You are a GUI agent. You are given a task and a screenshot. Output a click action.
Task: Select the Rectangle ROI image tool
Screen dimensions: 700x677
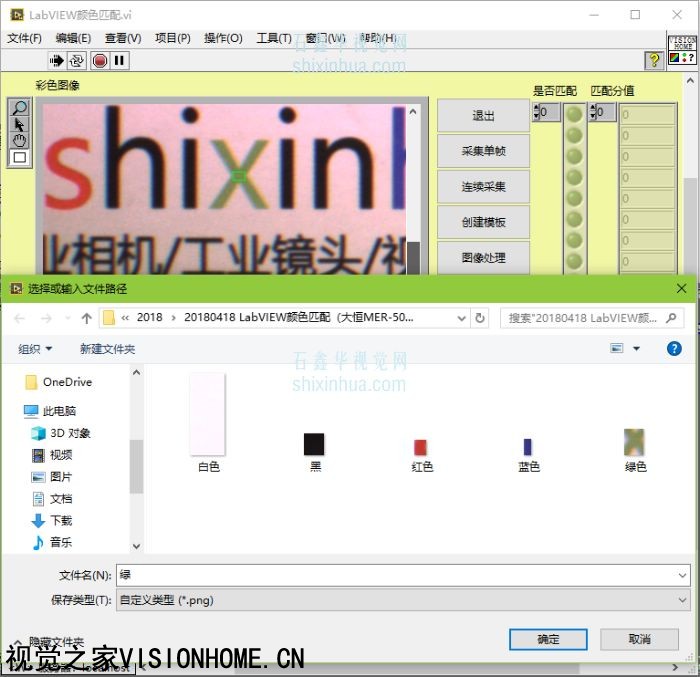tap(19, 158)
